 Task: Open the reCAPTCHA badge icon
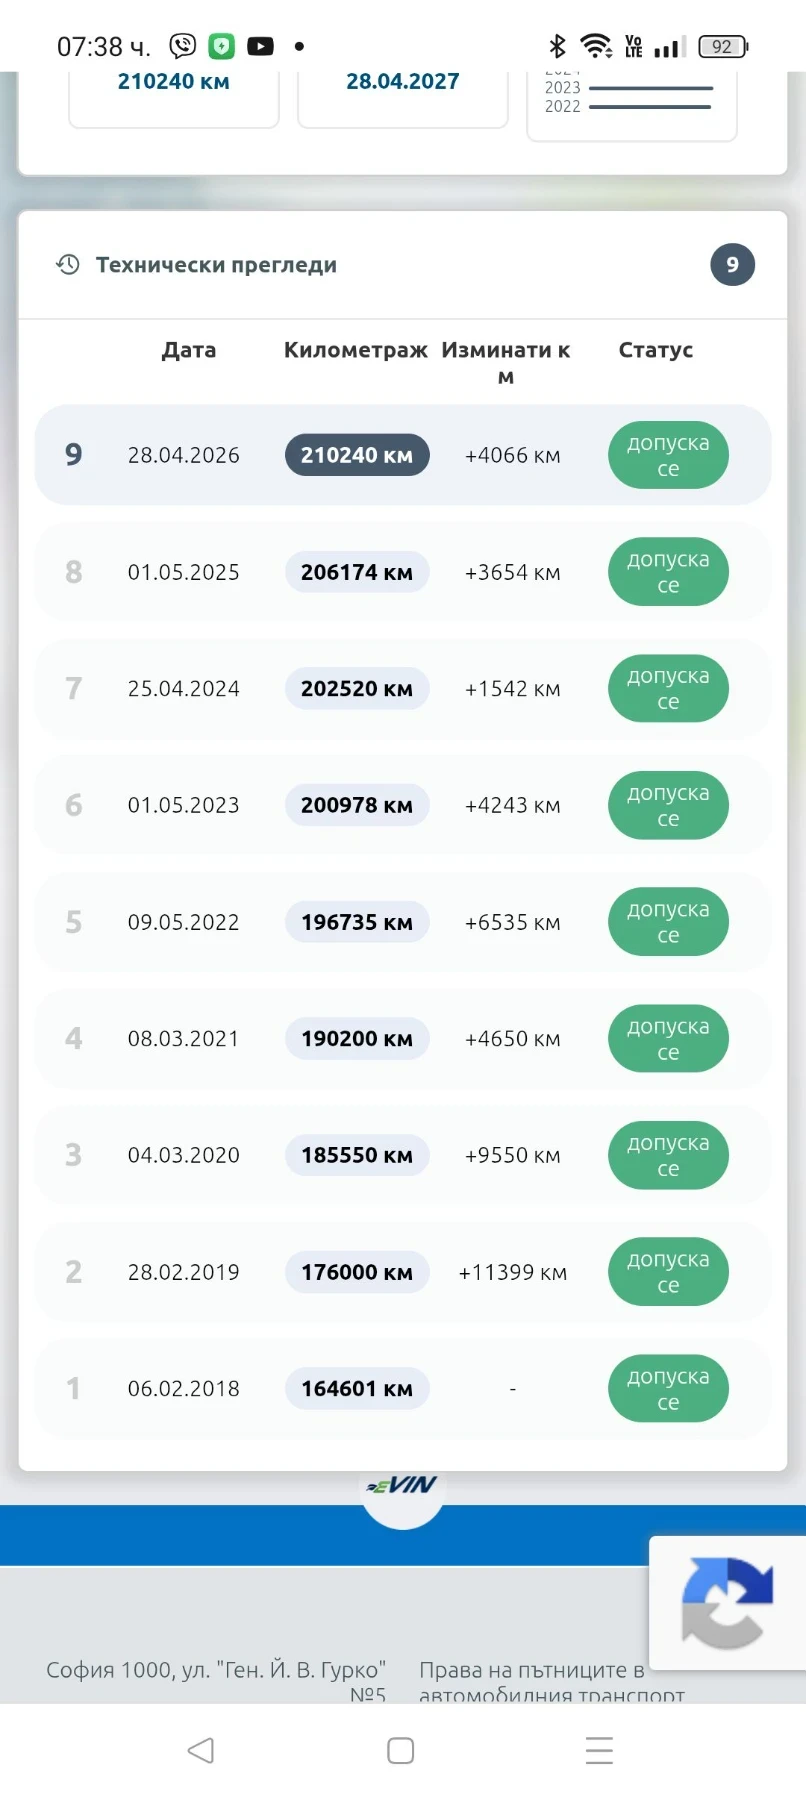click(727, 1603)
